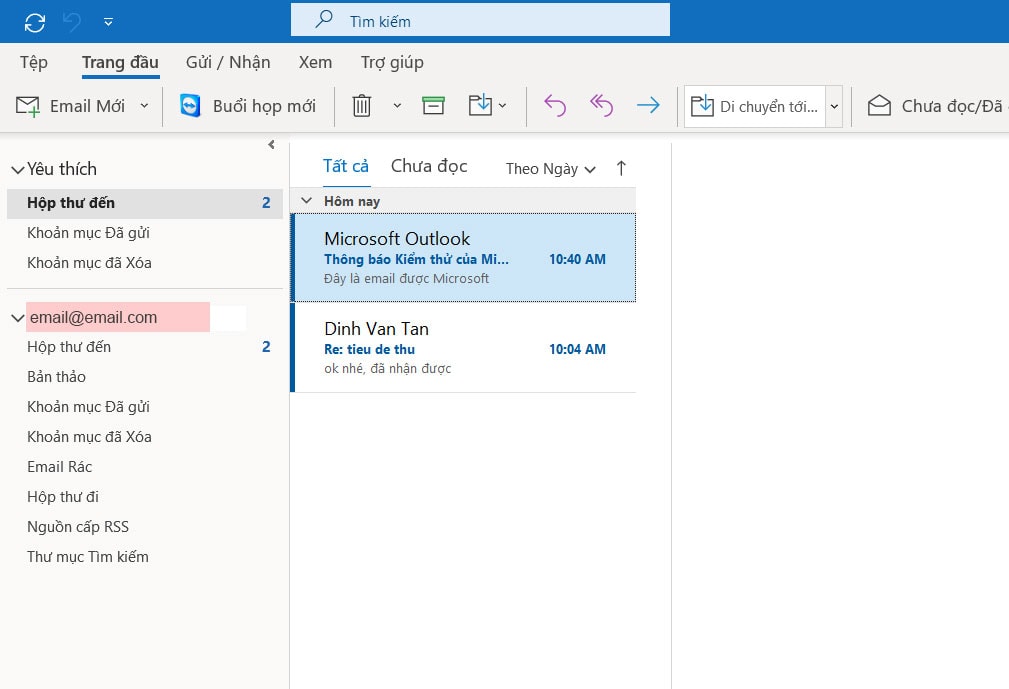Open the Hộp thư đi outbox folder
The height and width of the screenshot is (689, 1009).
63,497
